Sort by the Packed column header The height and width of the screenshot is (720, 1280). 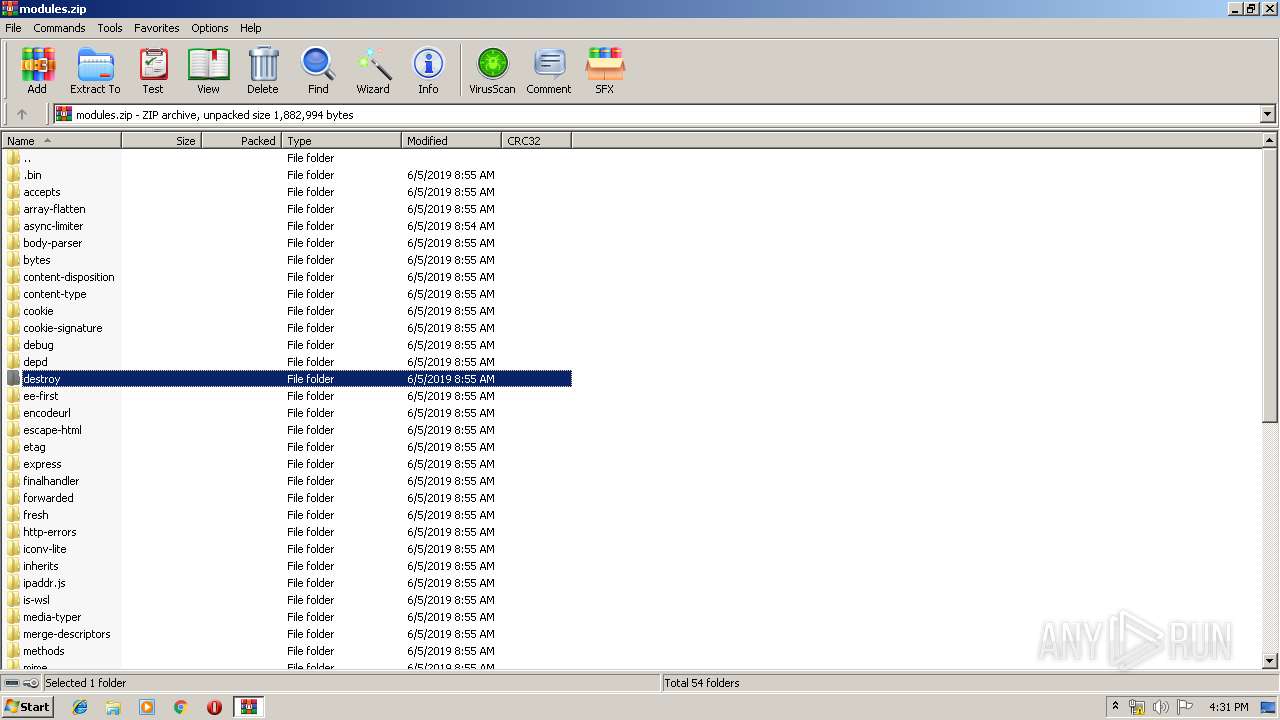[242, 141]
